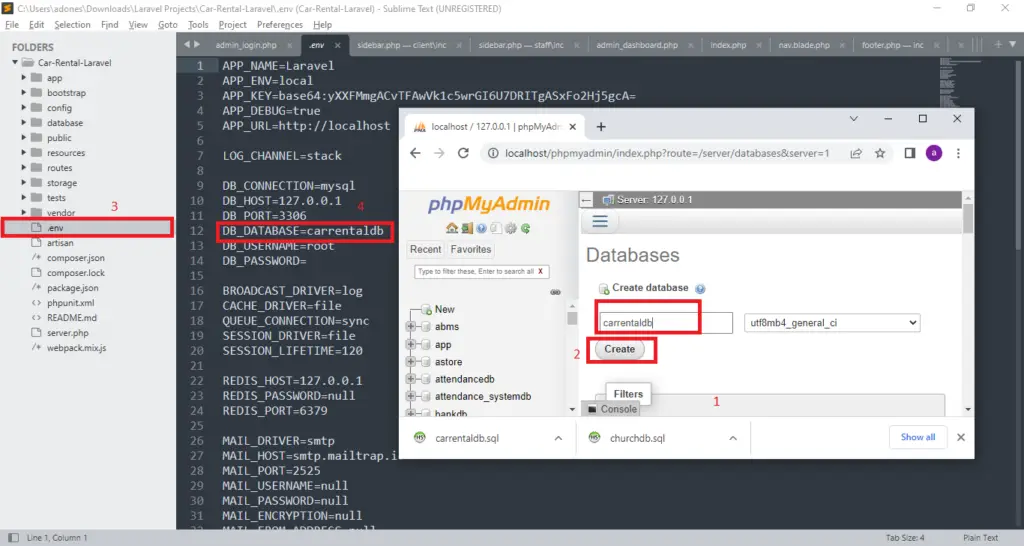Select the collation utf8mb4_general_ci dropdown
Screen dimensions: 1024x546
(832, 323)
